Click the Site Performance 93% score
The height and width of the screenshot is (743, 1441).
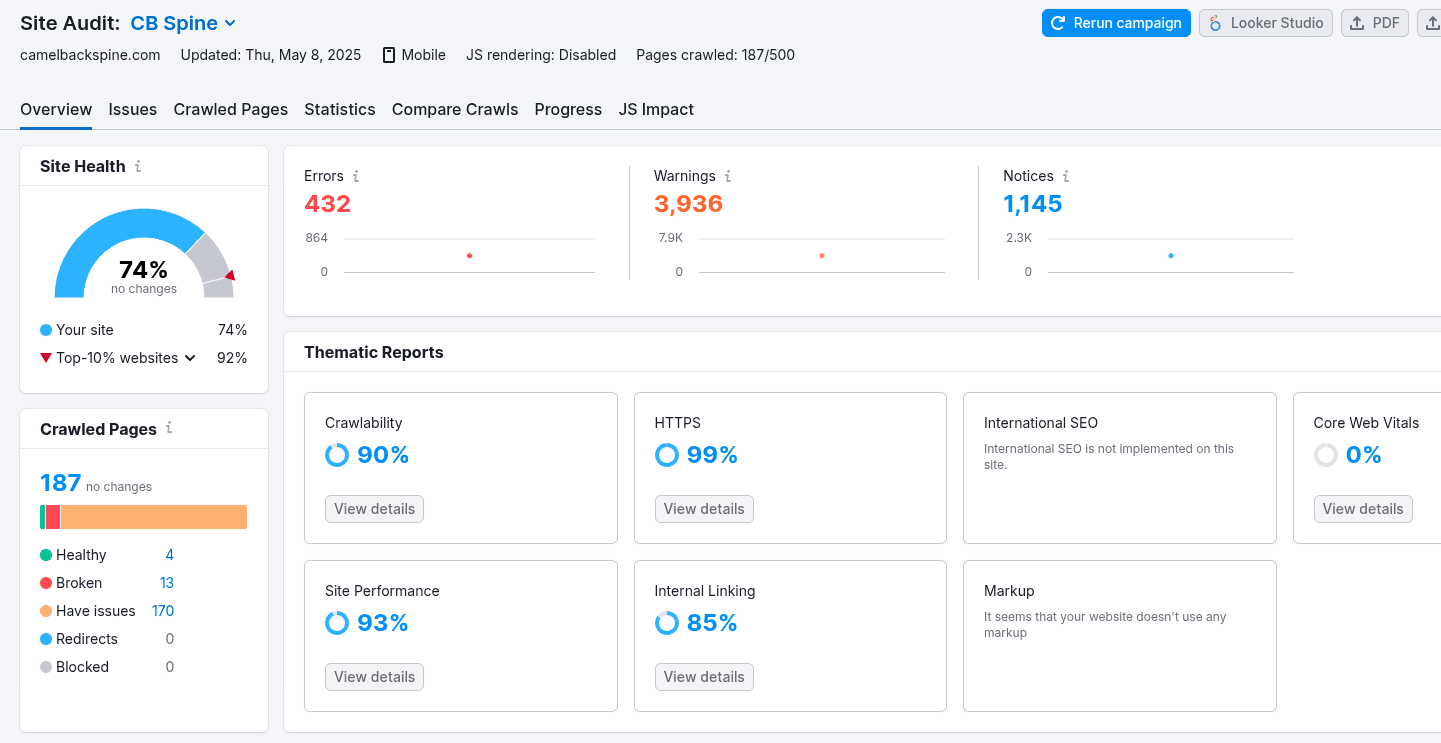coord(383,623)
